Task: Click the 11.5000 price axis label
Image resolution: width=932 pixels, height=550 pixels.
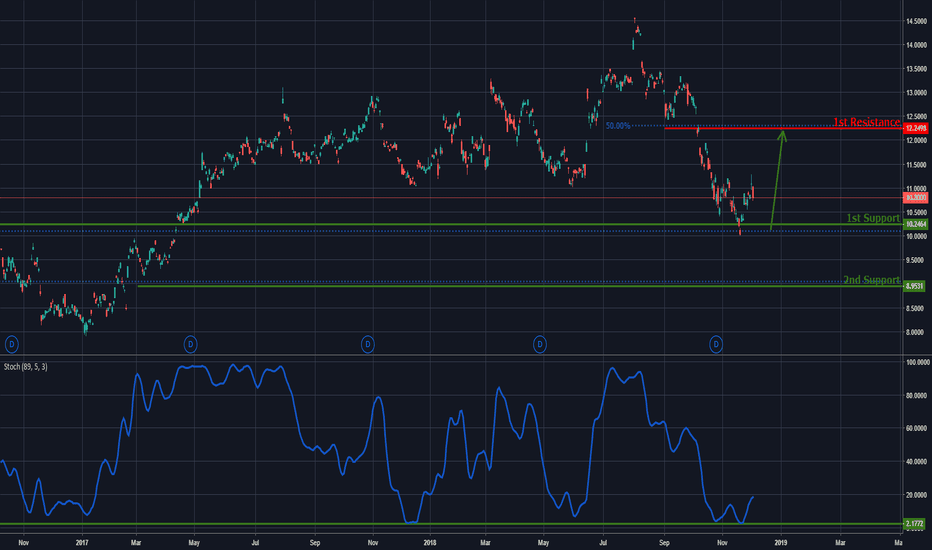Action: pyautogui.click(x=916, y=165)
